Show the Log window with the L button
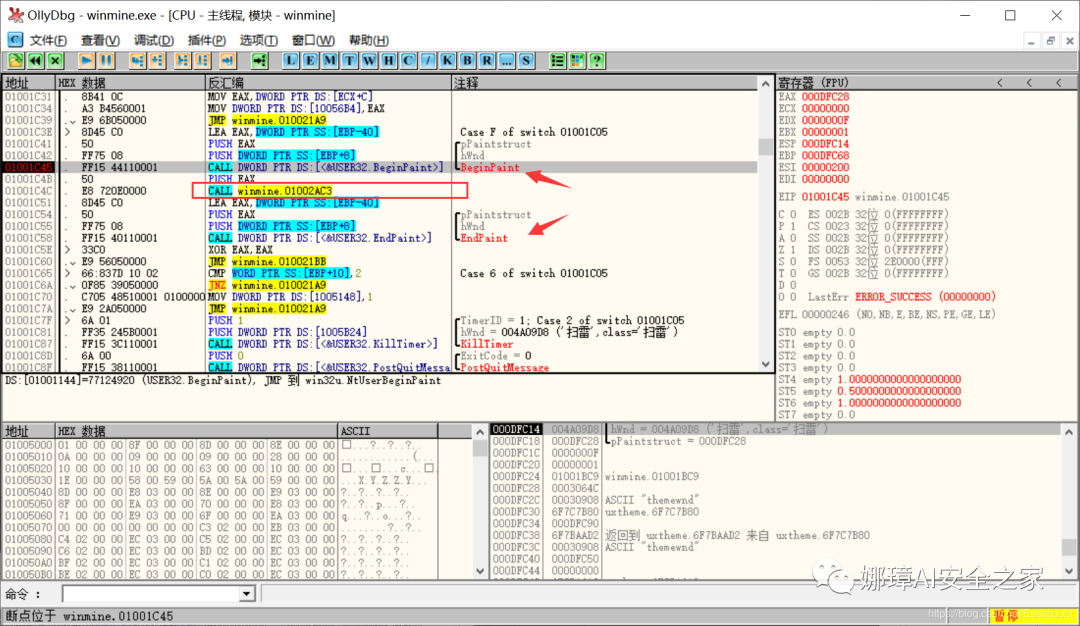Viewport: 1080px width, 626px height. [x=290, y=61]
